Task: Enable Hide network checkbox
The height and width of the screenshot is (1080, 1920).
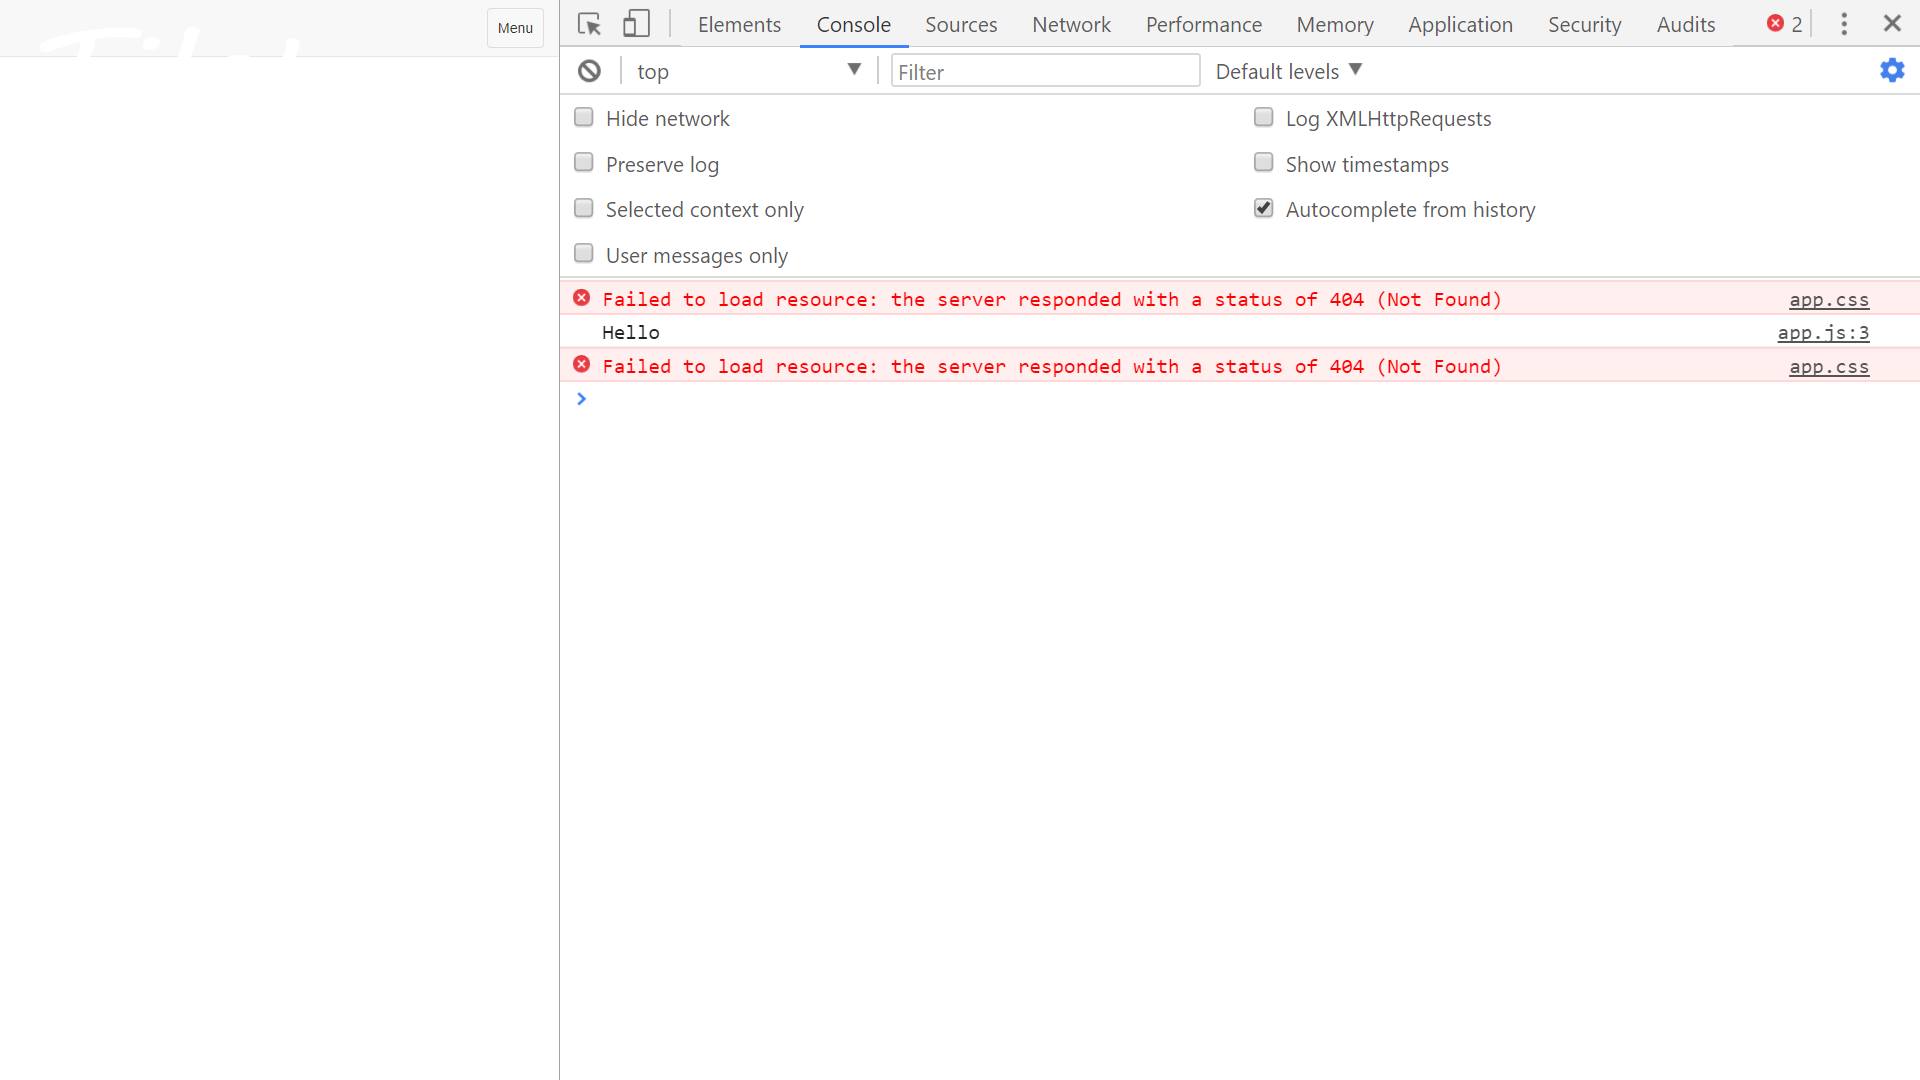Action: (584, 118)
